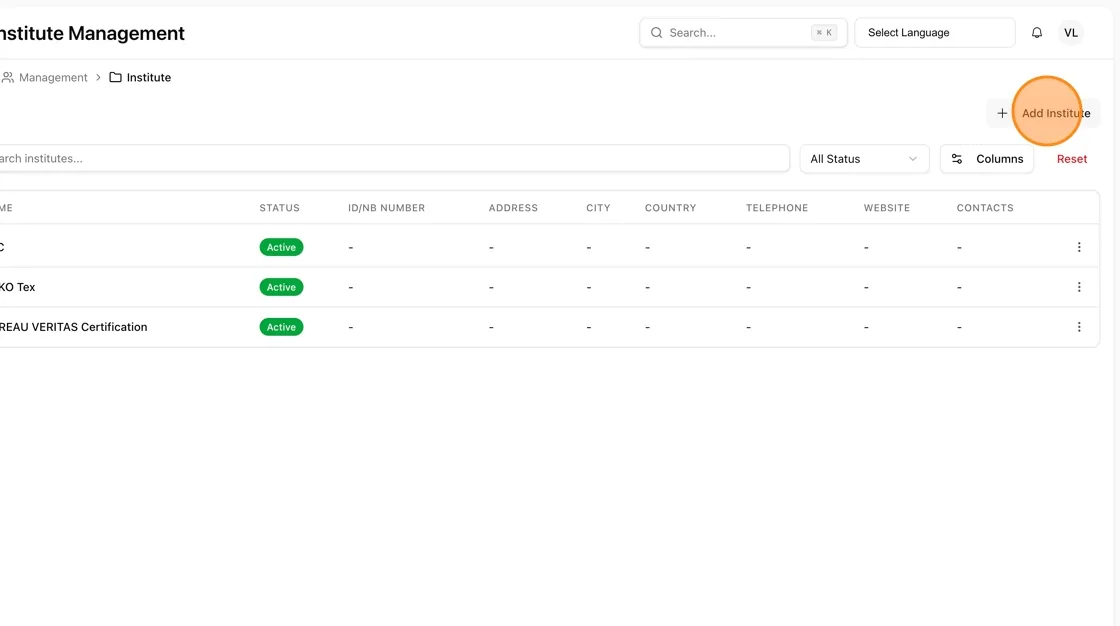This screenshot has height=626, width=1120.
Task: Click the plus icon of Add Institute
Action: pos(1002,113)
